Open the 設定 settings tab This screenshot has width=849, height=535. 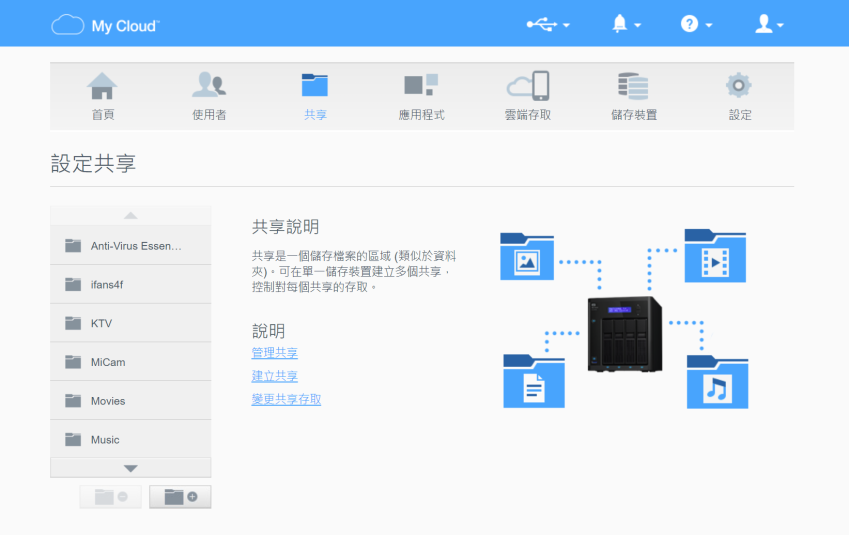coord(740,96)
